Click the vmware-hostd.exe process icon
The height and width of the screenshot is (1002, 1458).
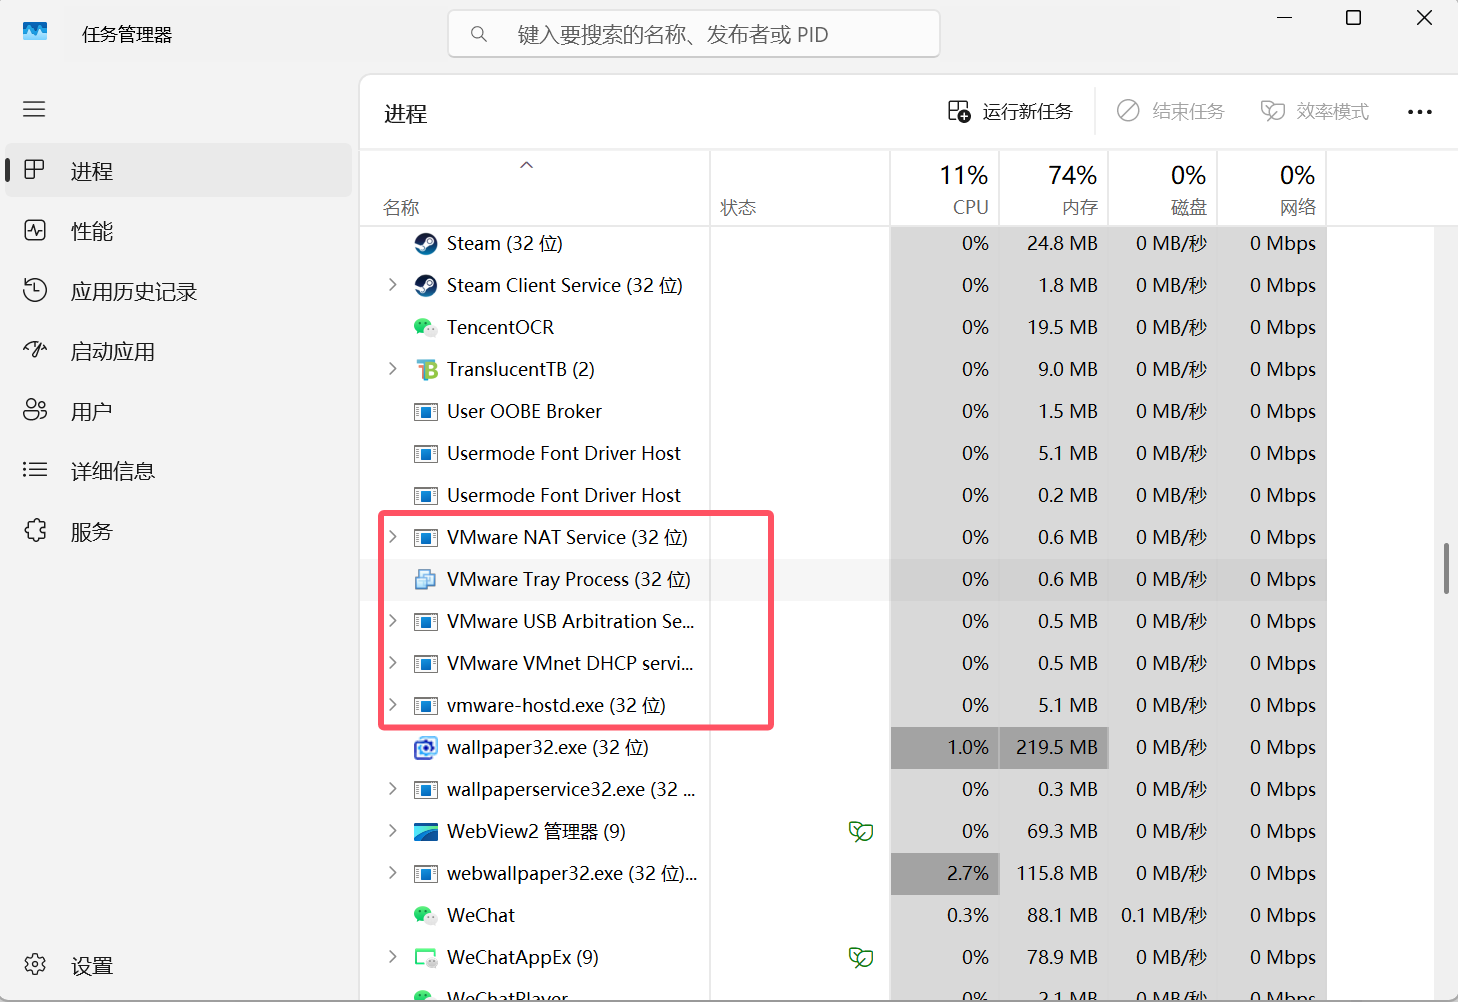[426, 706]
